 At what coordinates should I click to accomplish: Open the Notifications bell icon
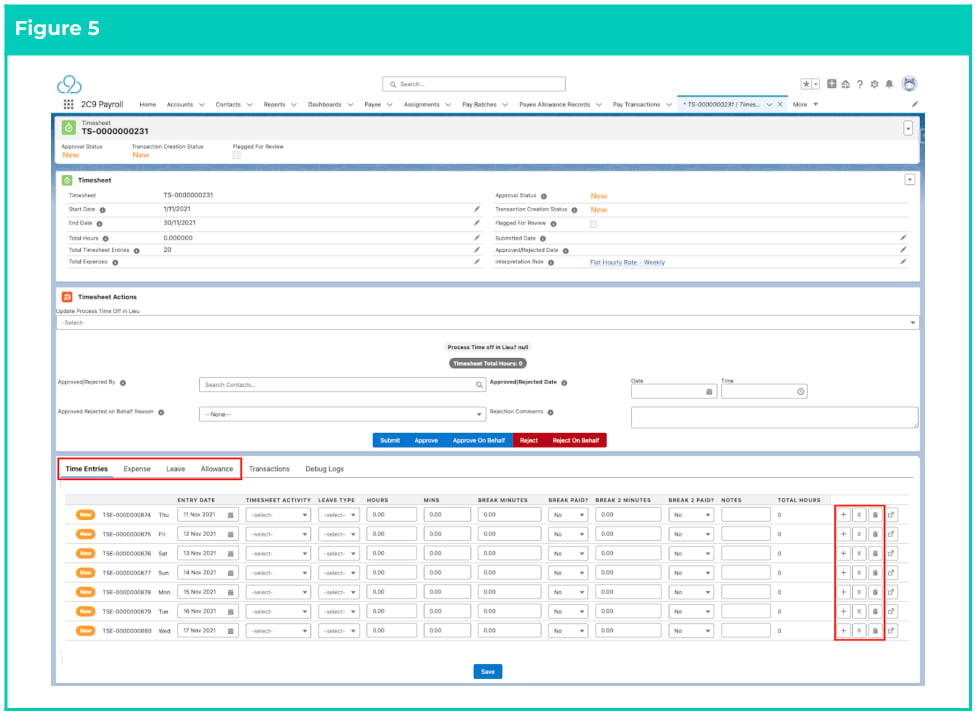coord(889,84)
